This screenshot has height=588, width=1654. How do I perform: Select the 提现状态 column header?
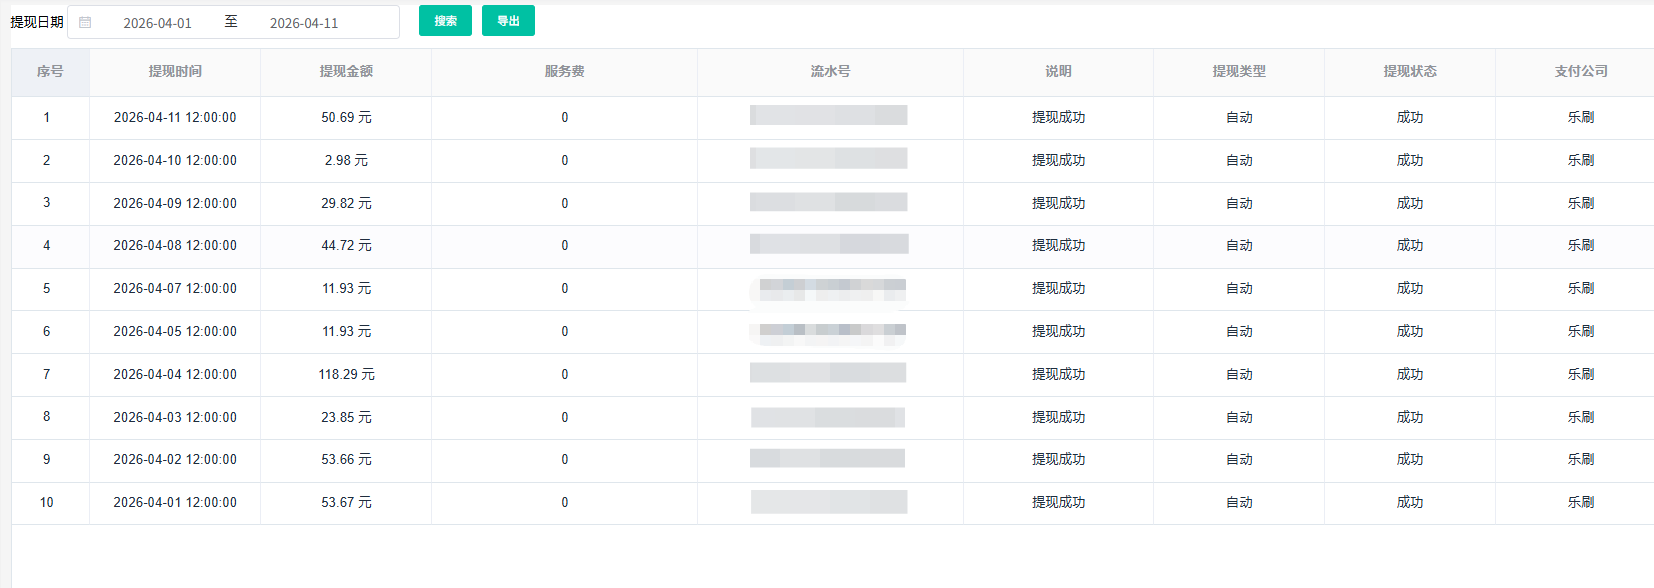point(1410,71)
